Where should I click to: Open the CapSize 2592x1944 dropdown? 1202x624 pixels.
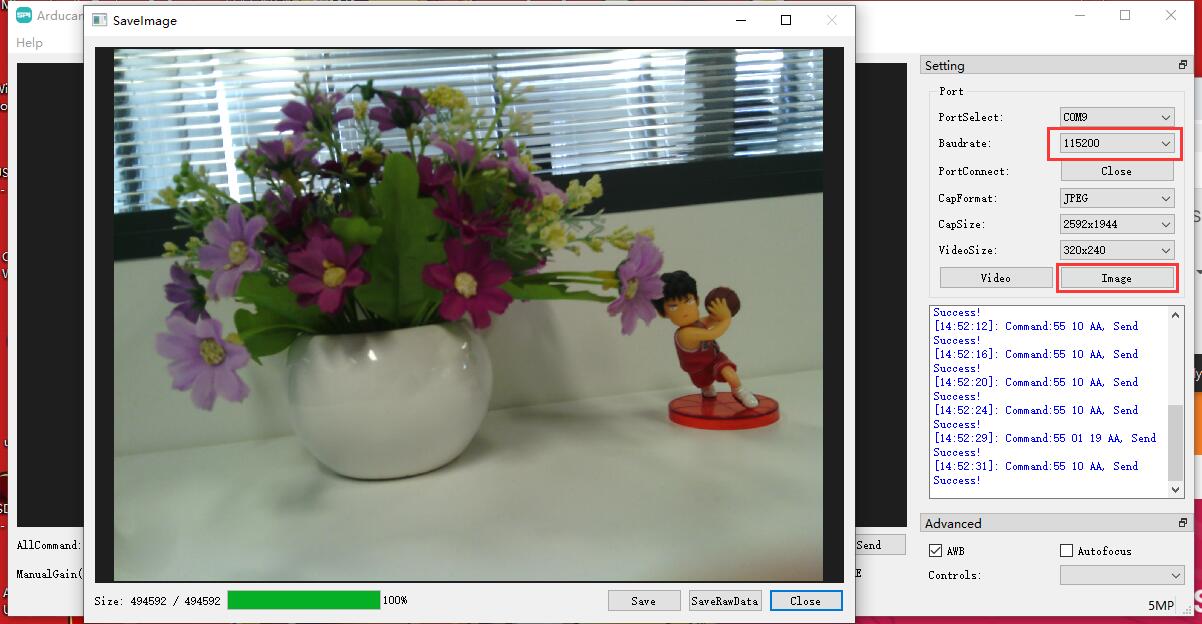[x=1116, y=224]
